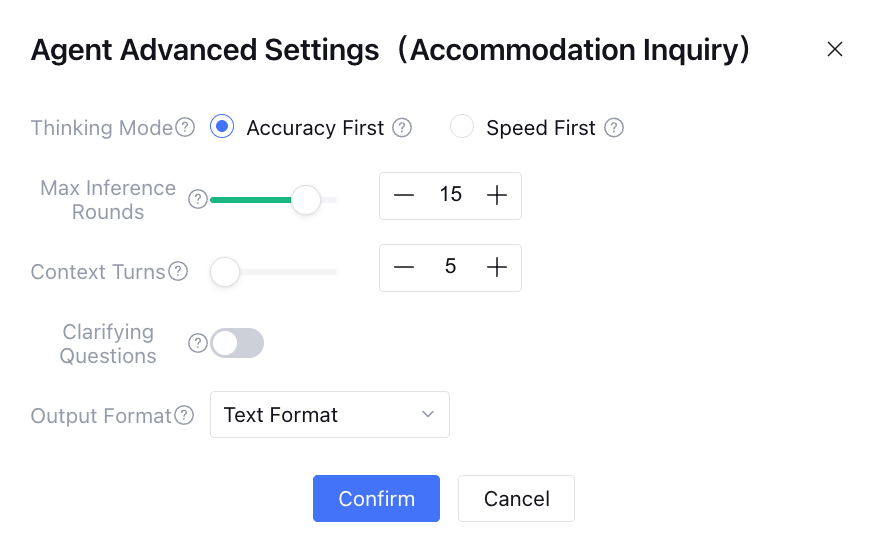Click Context Turns help icon

pyautogui.click(x=178, y=271)
